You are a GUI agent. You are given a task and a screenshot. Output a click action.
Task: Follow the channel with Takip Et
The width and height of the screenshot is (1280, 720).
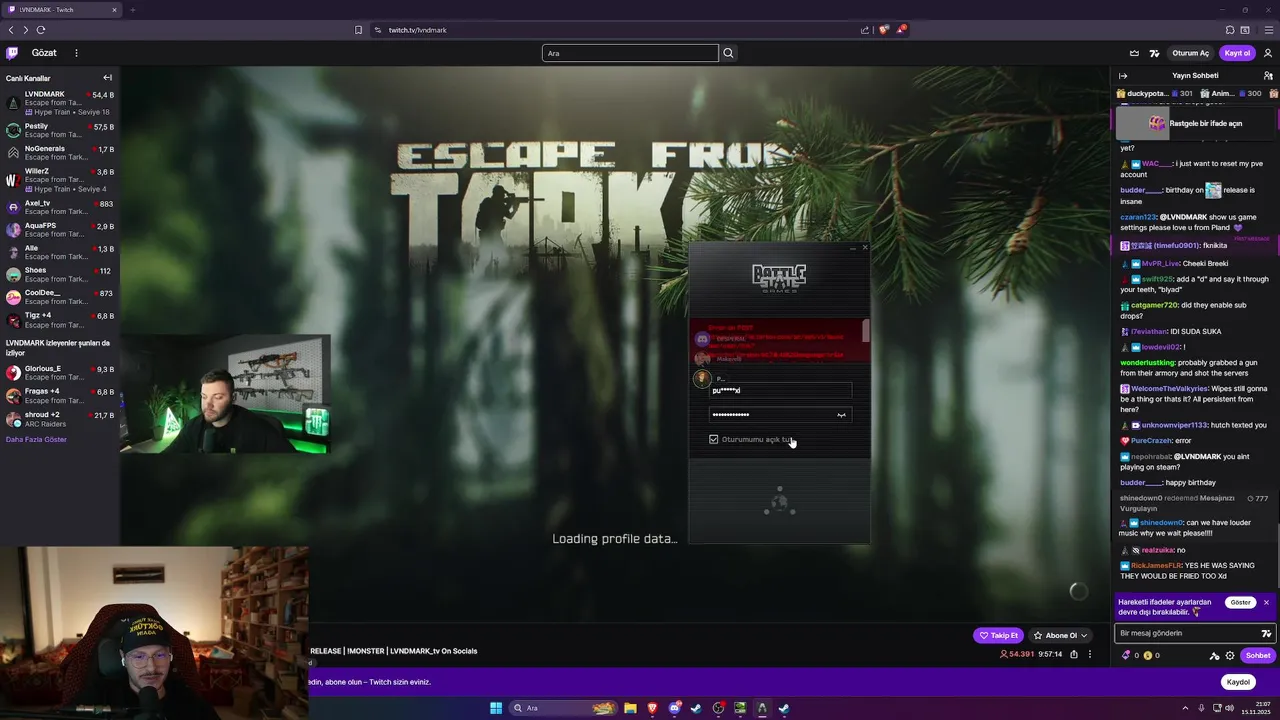[x=998, y=635]
